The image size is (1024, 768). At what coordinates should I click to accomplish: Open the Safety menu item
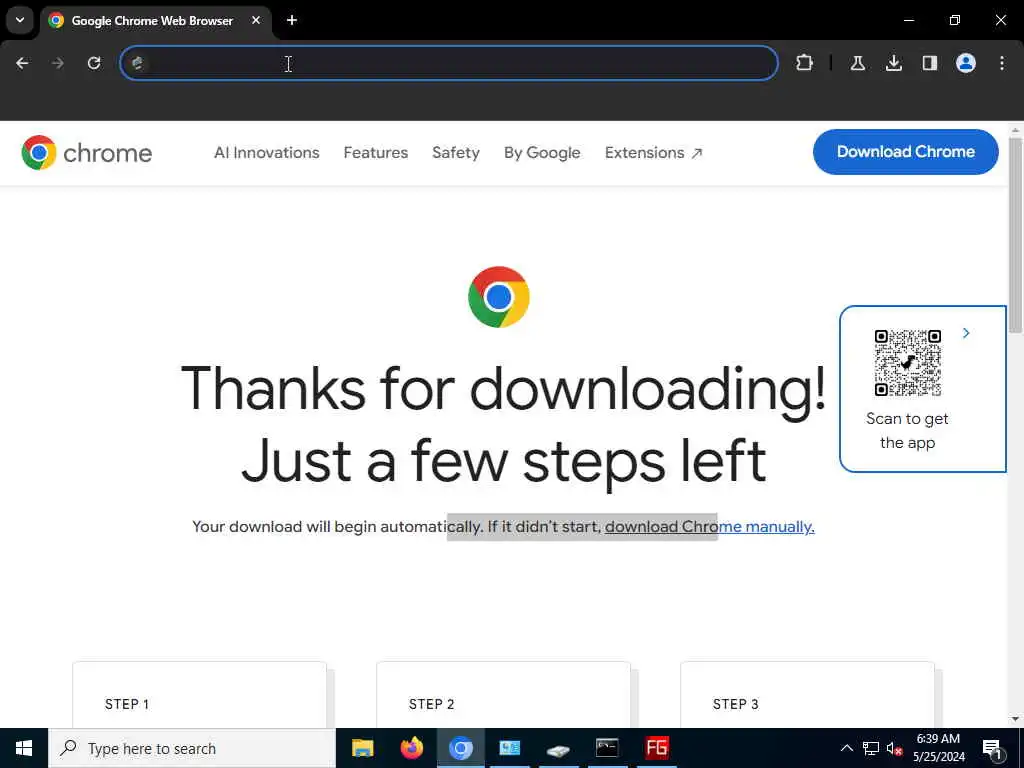tap(456, 153)
